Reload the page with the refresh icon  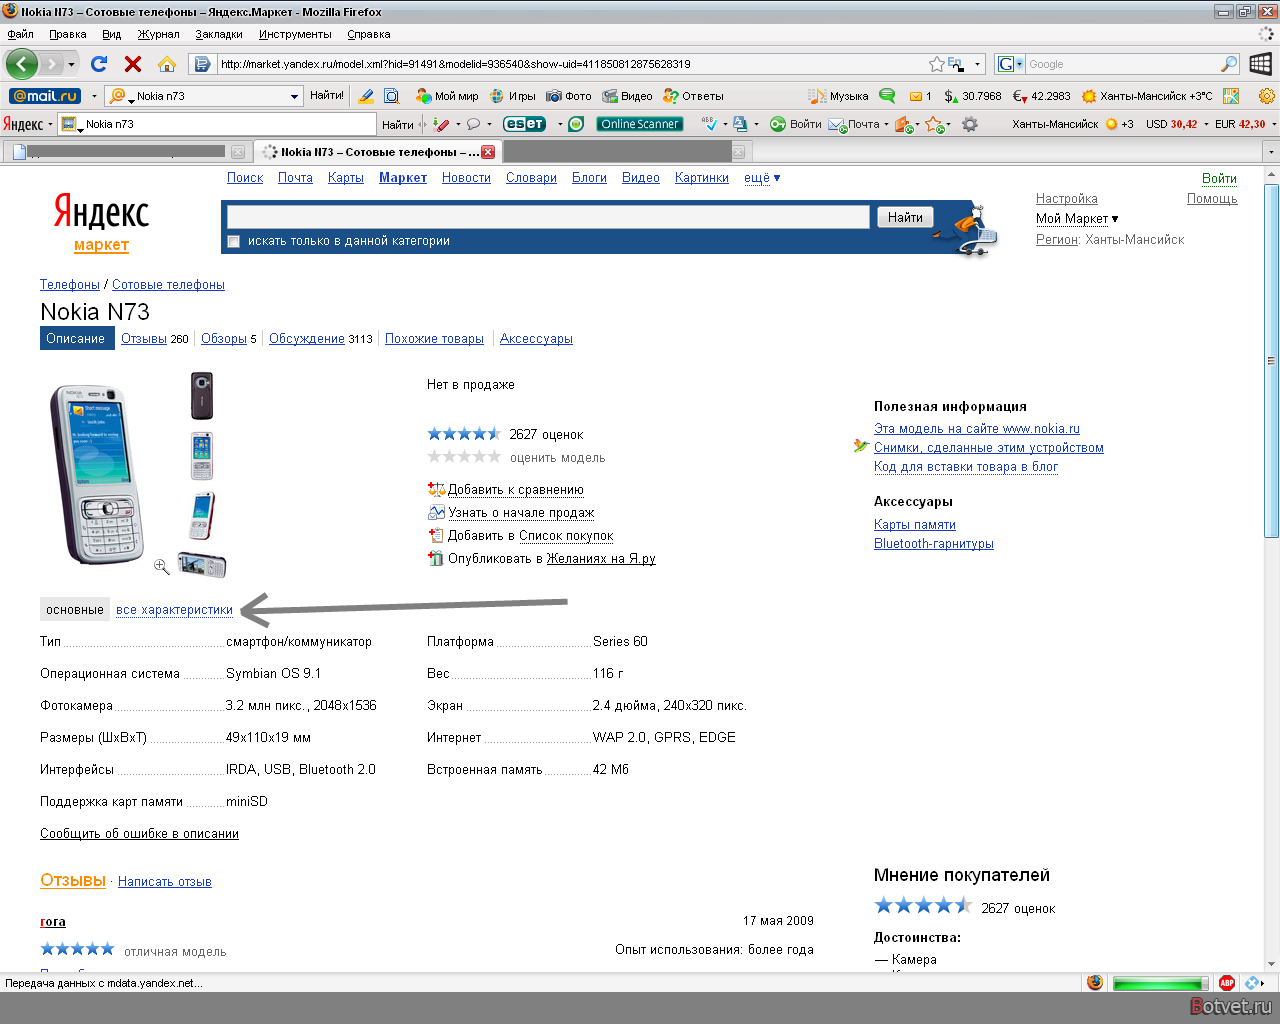click(x=99, y=64)
